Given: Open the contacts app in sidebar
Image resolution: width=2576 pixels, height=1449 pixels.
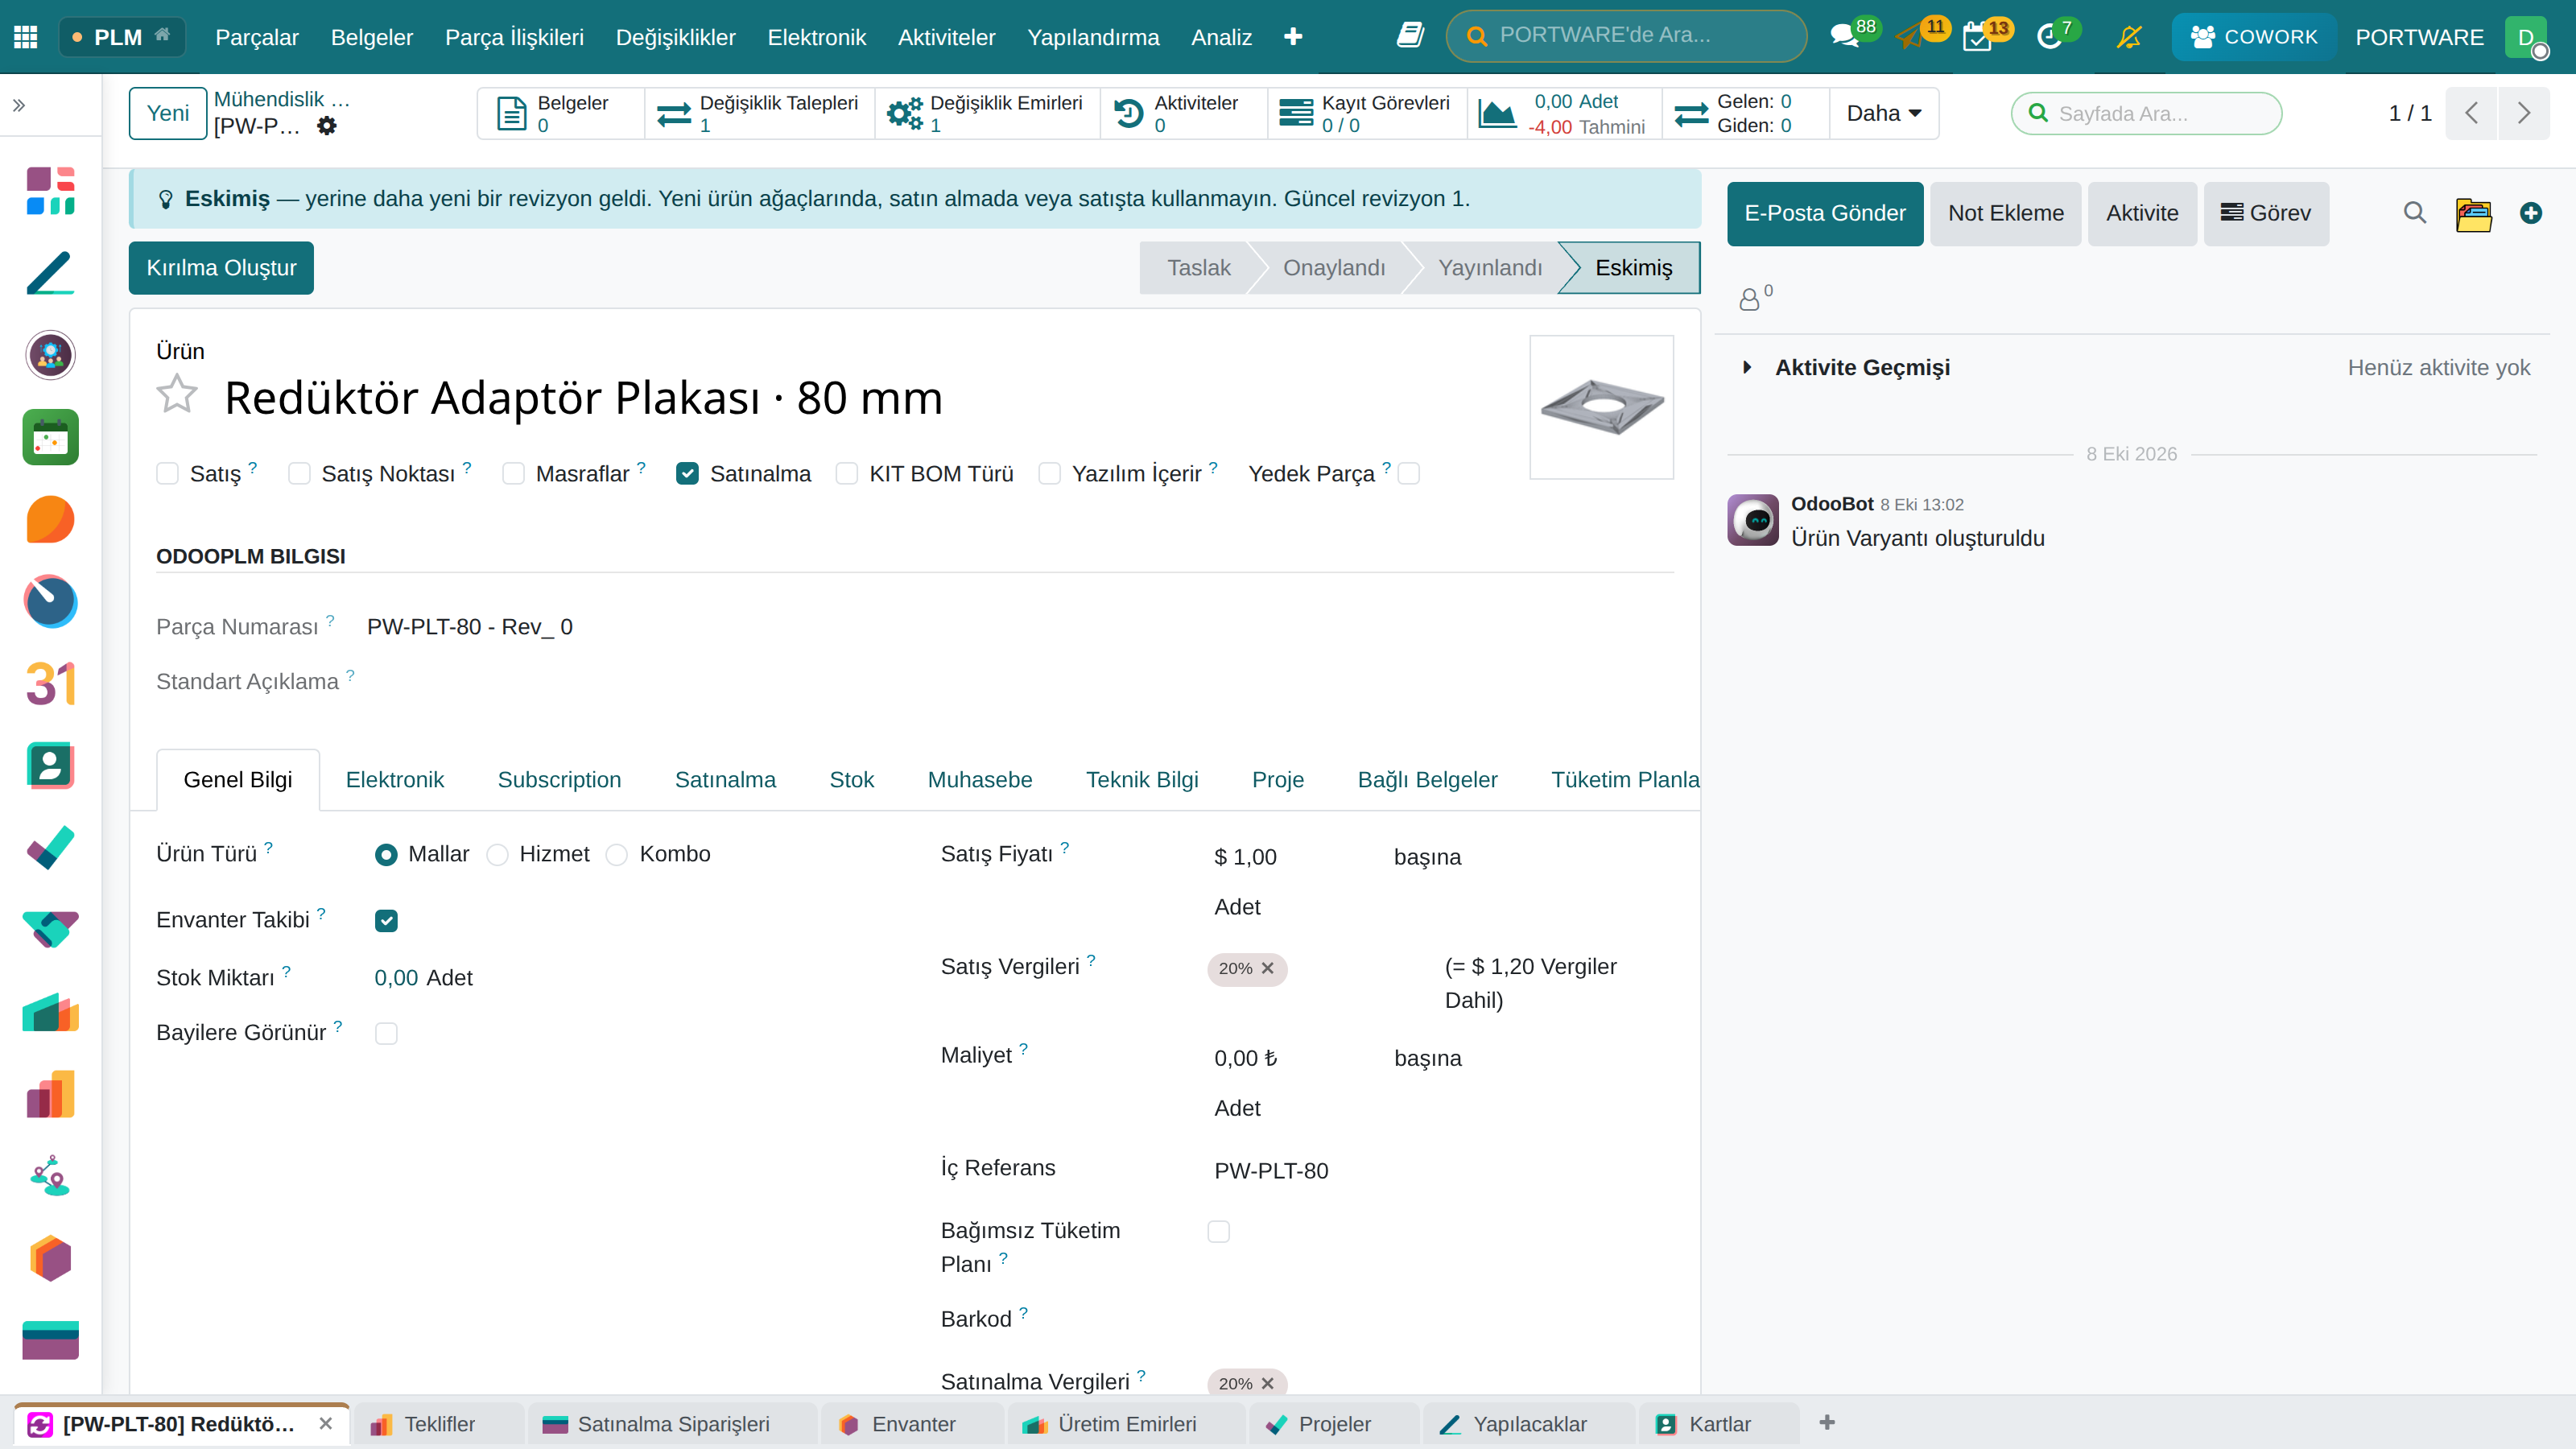Looking at the screenshot, I should (x=50, y=766).
